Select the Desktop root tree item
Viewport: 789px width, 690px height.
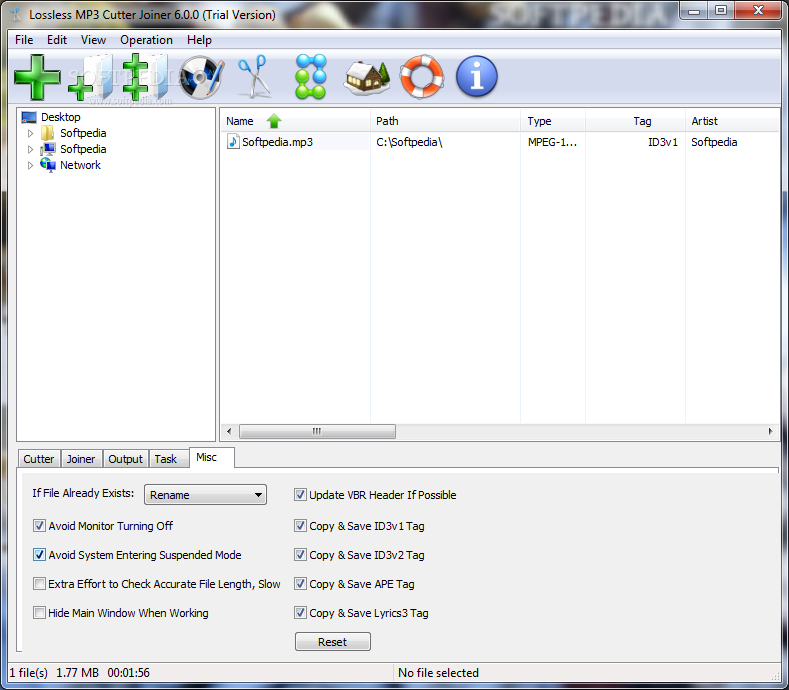point(61,117)
